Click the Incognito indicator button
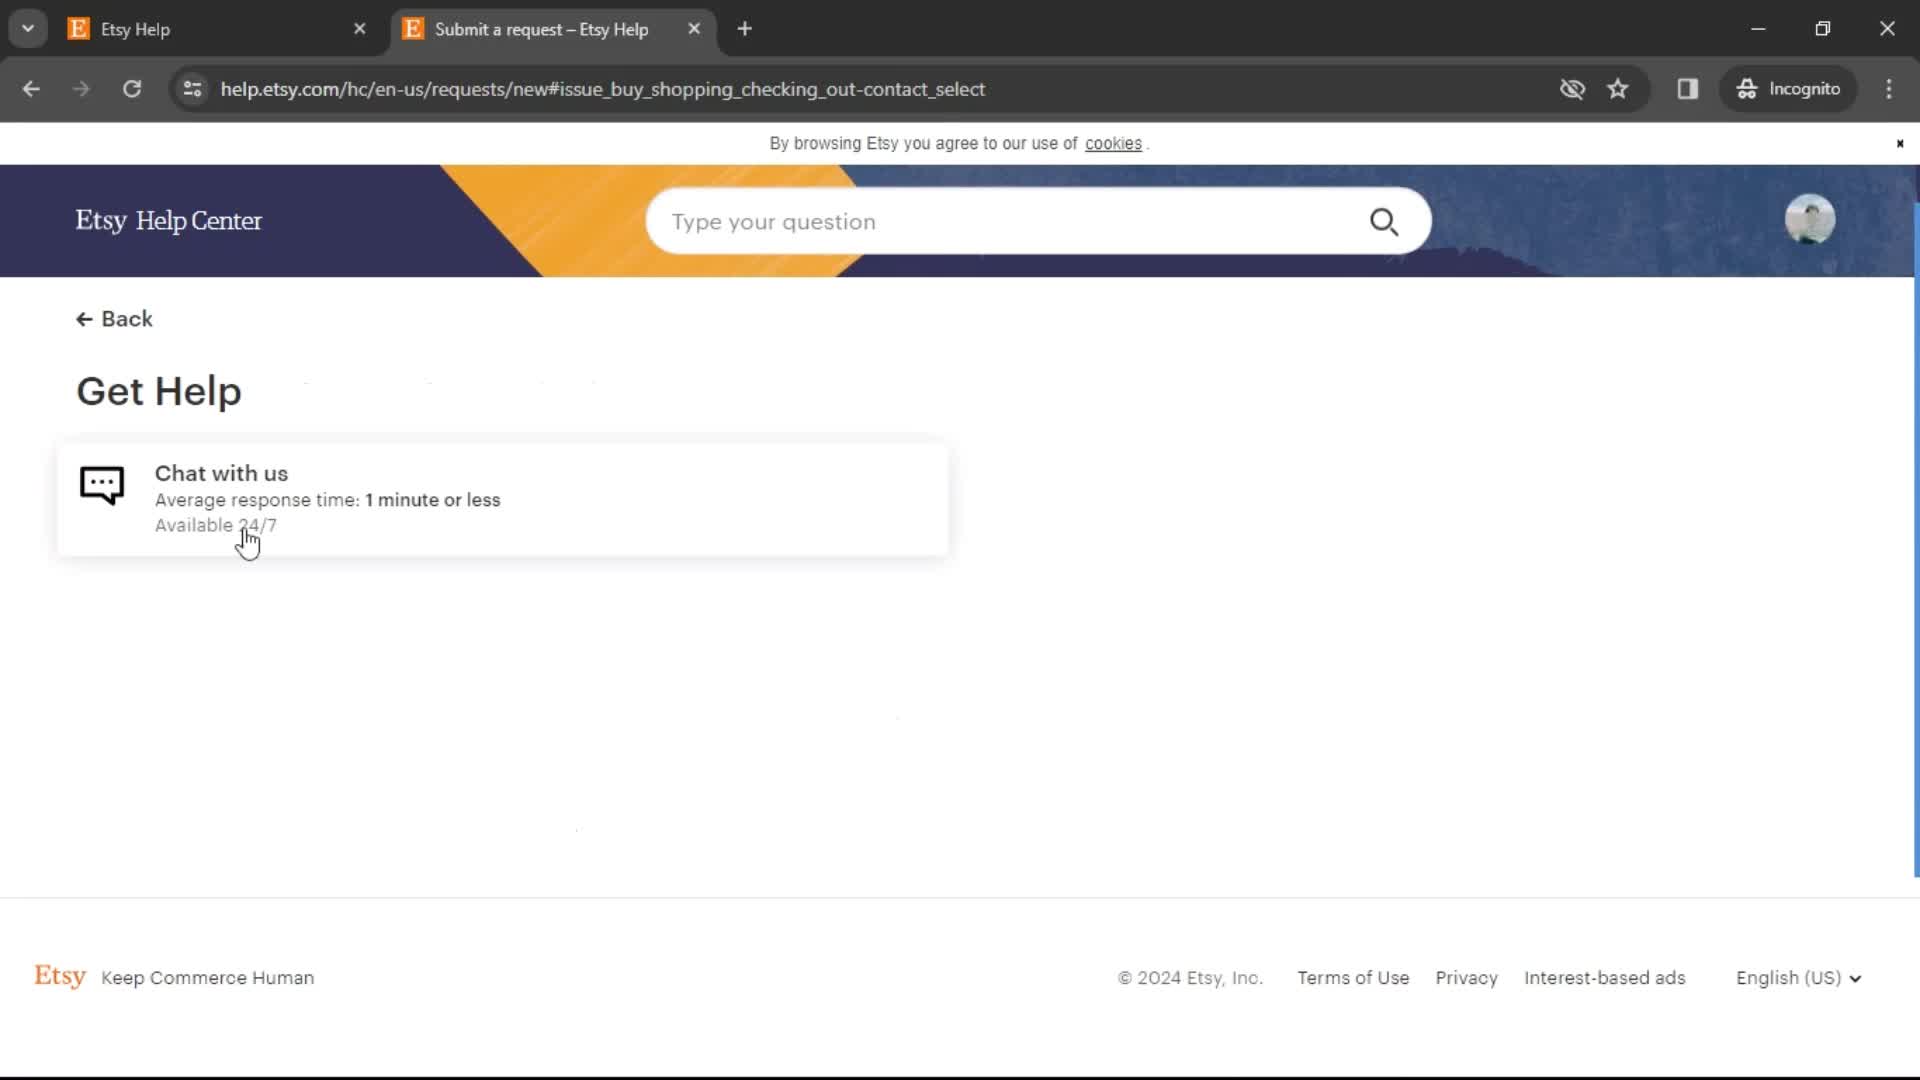Screen dimensions: 1920x1080 point(1789,89)
